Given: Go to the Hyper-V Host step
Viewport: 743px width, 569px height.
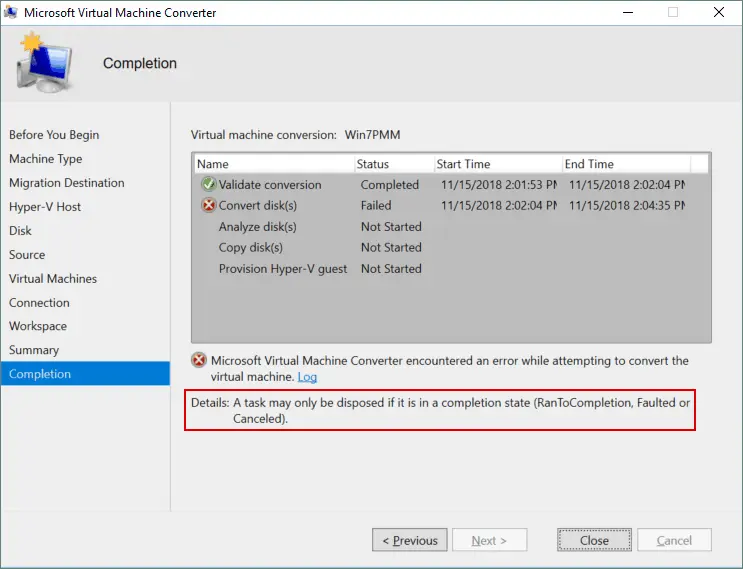Looking at the screenshot, I should click(x=45, y=207).
